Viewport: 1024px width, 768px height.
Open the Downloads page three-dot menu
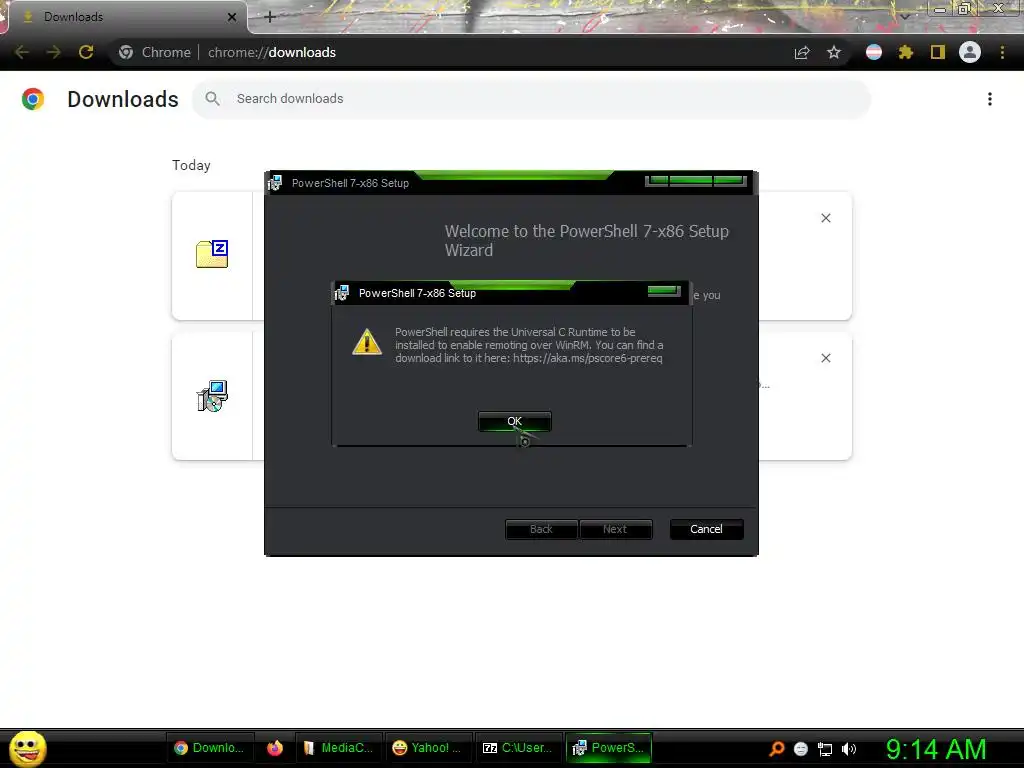click(989, 99)
